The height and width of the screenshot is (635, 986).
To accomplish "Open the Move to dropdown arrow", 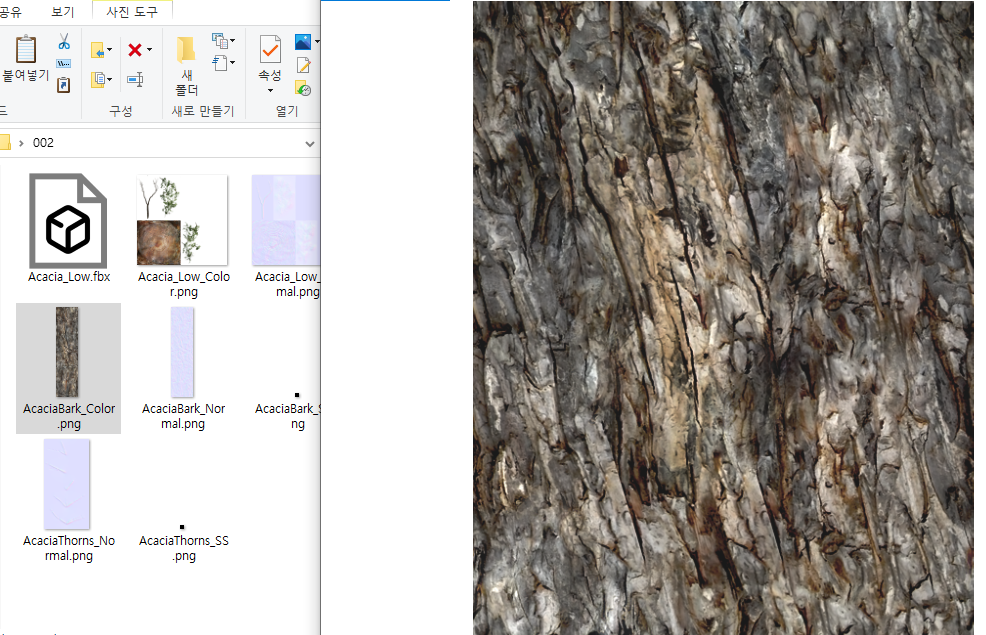I will coord(109,50).
